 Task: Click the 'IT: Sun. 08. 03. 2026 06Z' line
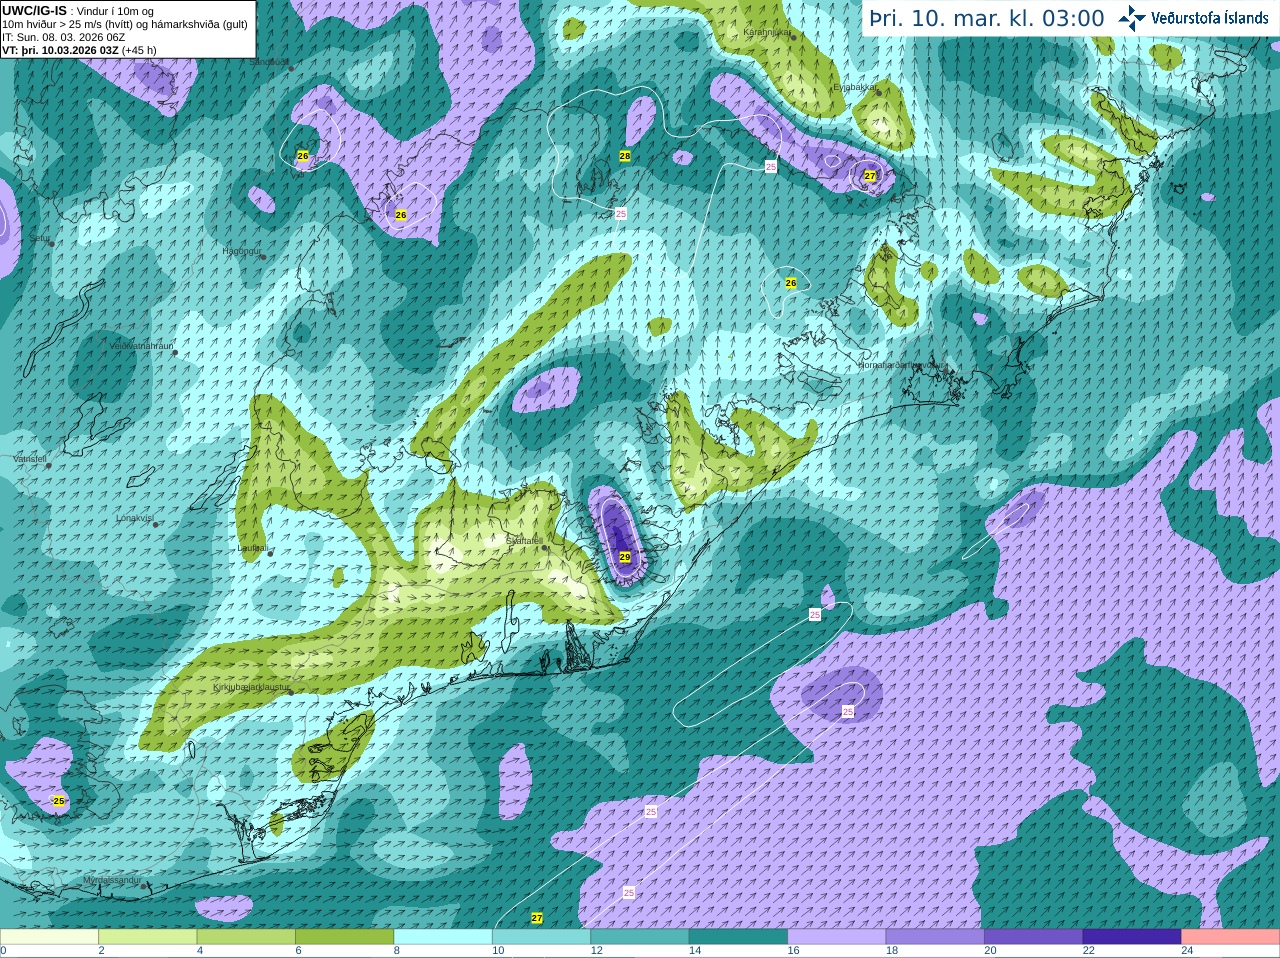tap(63, 37)
